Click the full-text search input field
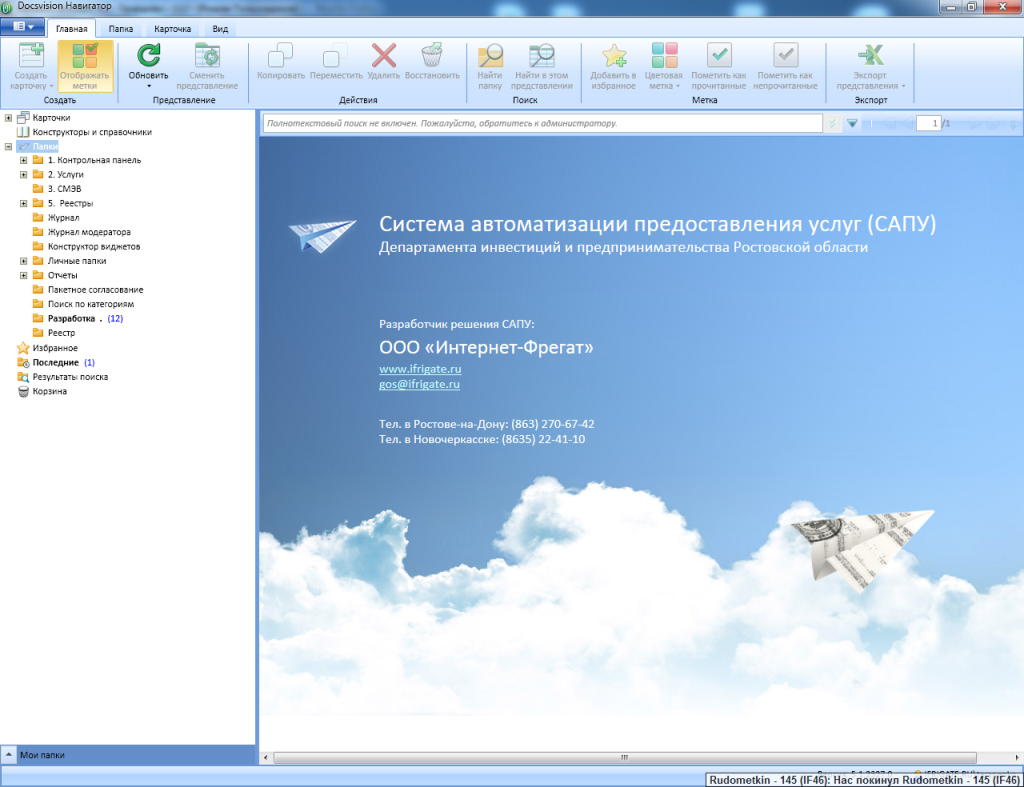This screenshot has height=787, width=1024. (542, 123)
